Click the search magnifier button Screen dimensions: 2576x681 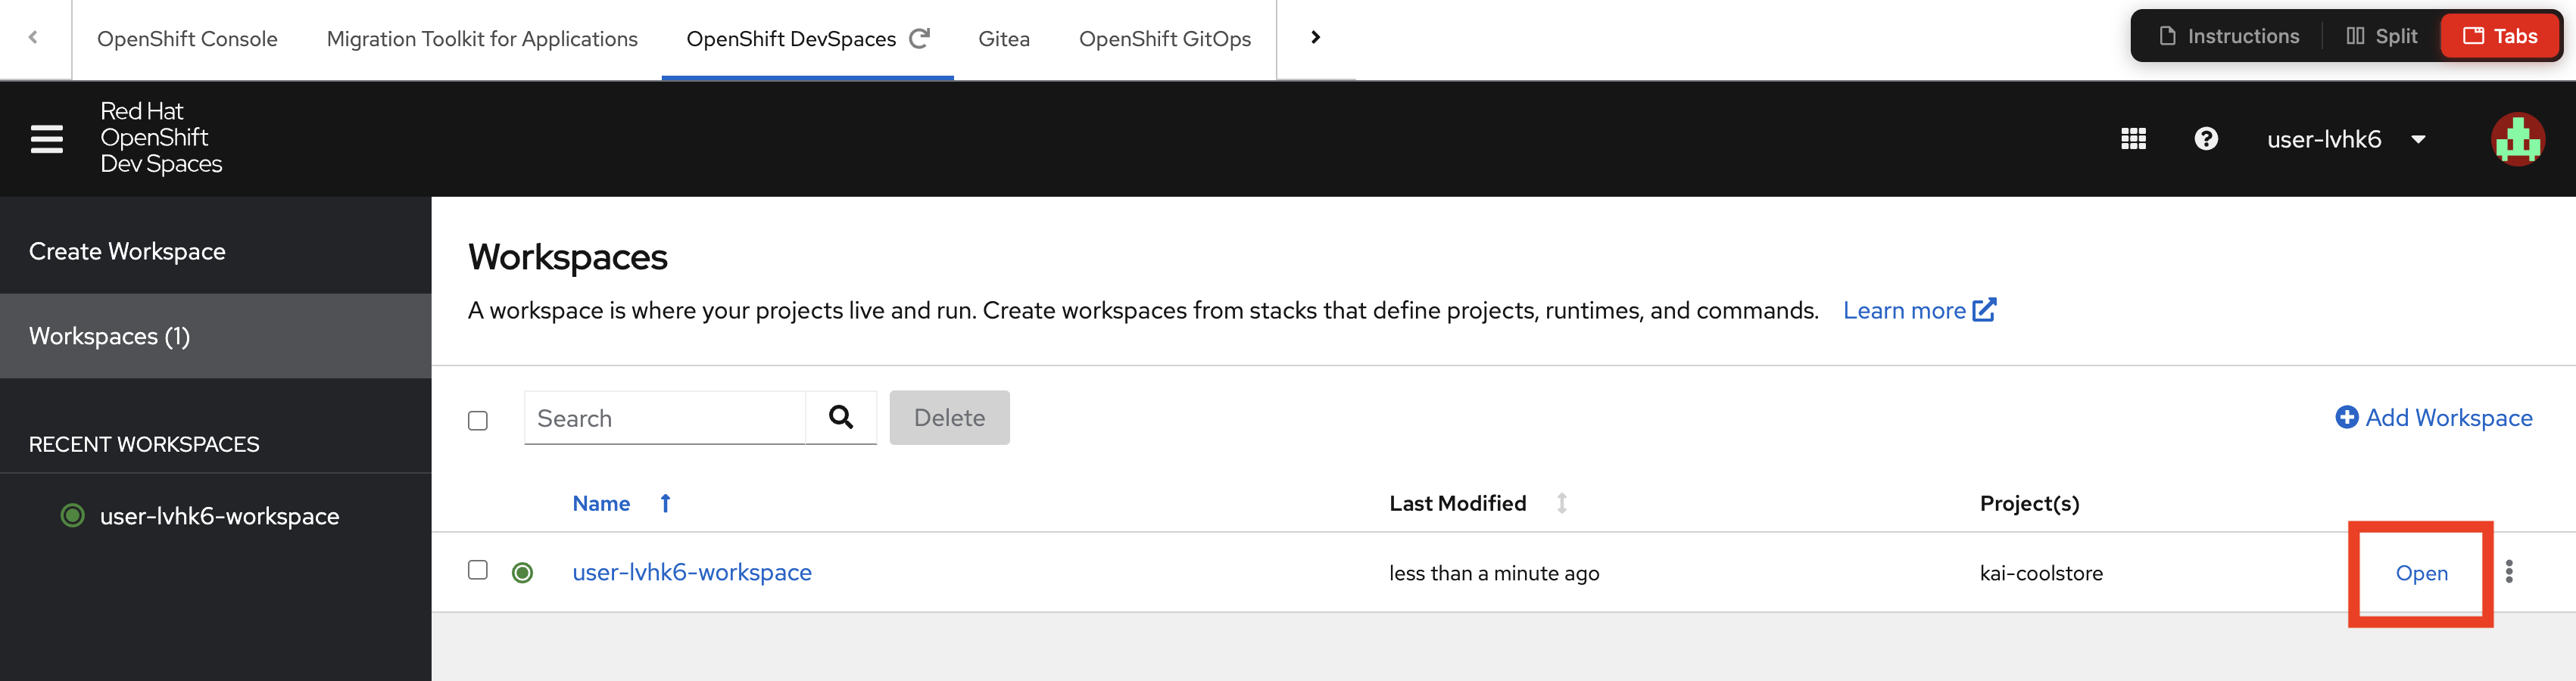point(841,417)
